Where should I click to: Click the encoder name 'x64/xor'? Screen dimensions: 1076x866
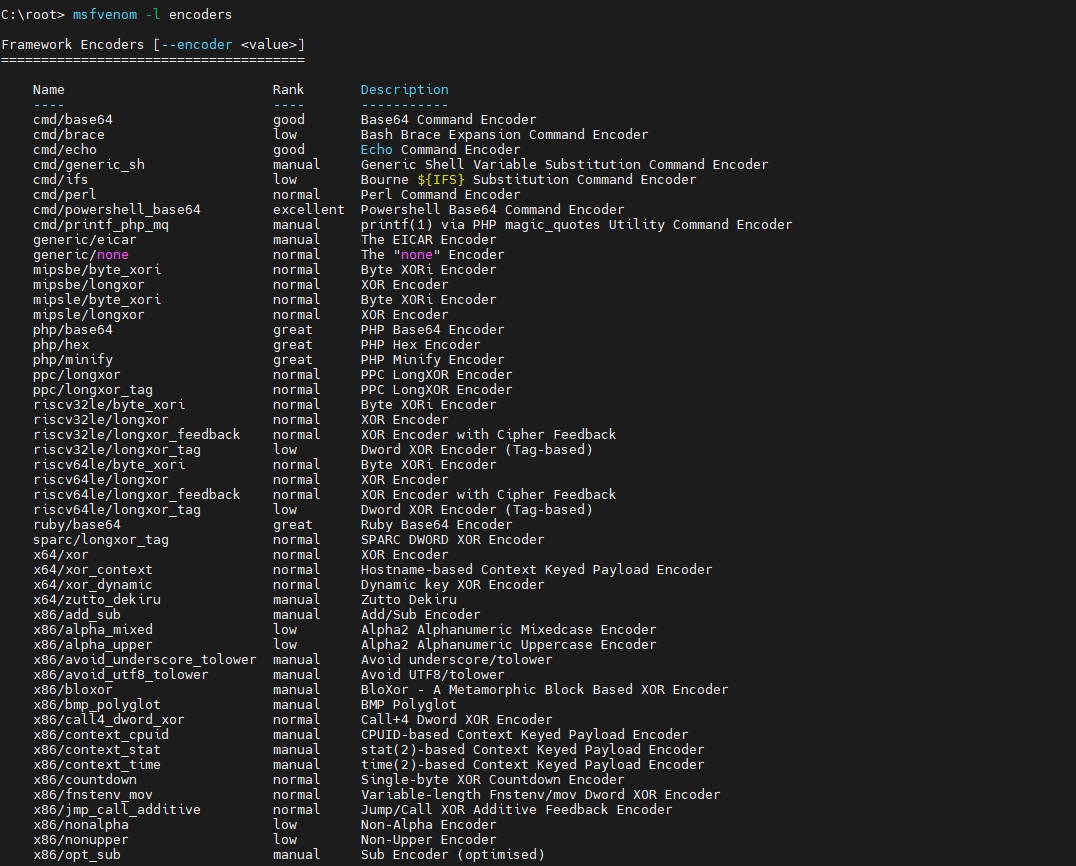61,555
